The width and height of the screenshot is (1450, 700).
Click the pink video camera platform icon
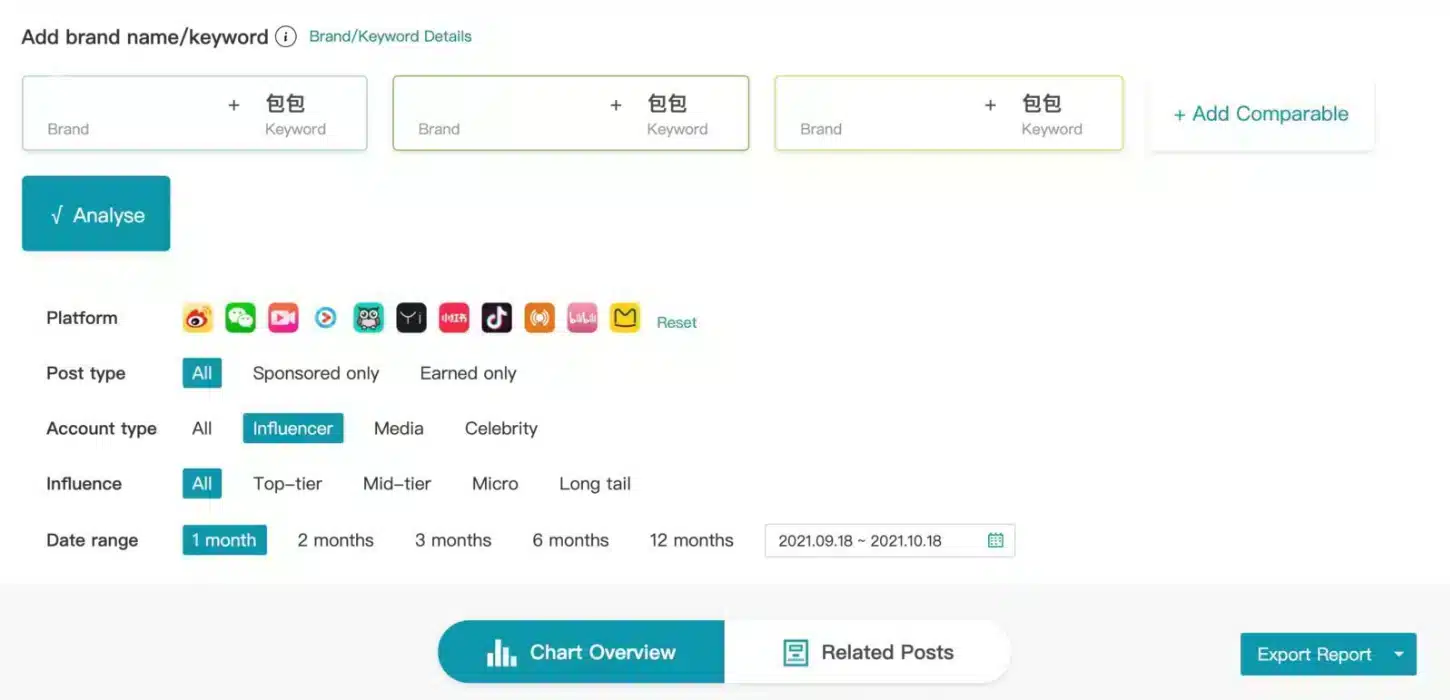(283, 318)
